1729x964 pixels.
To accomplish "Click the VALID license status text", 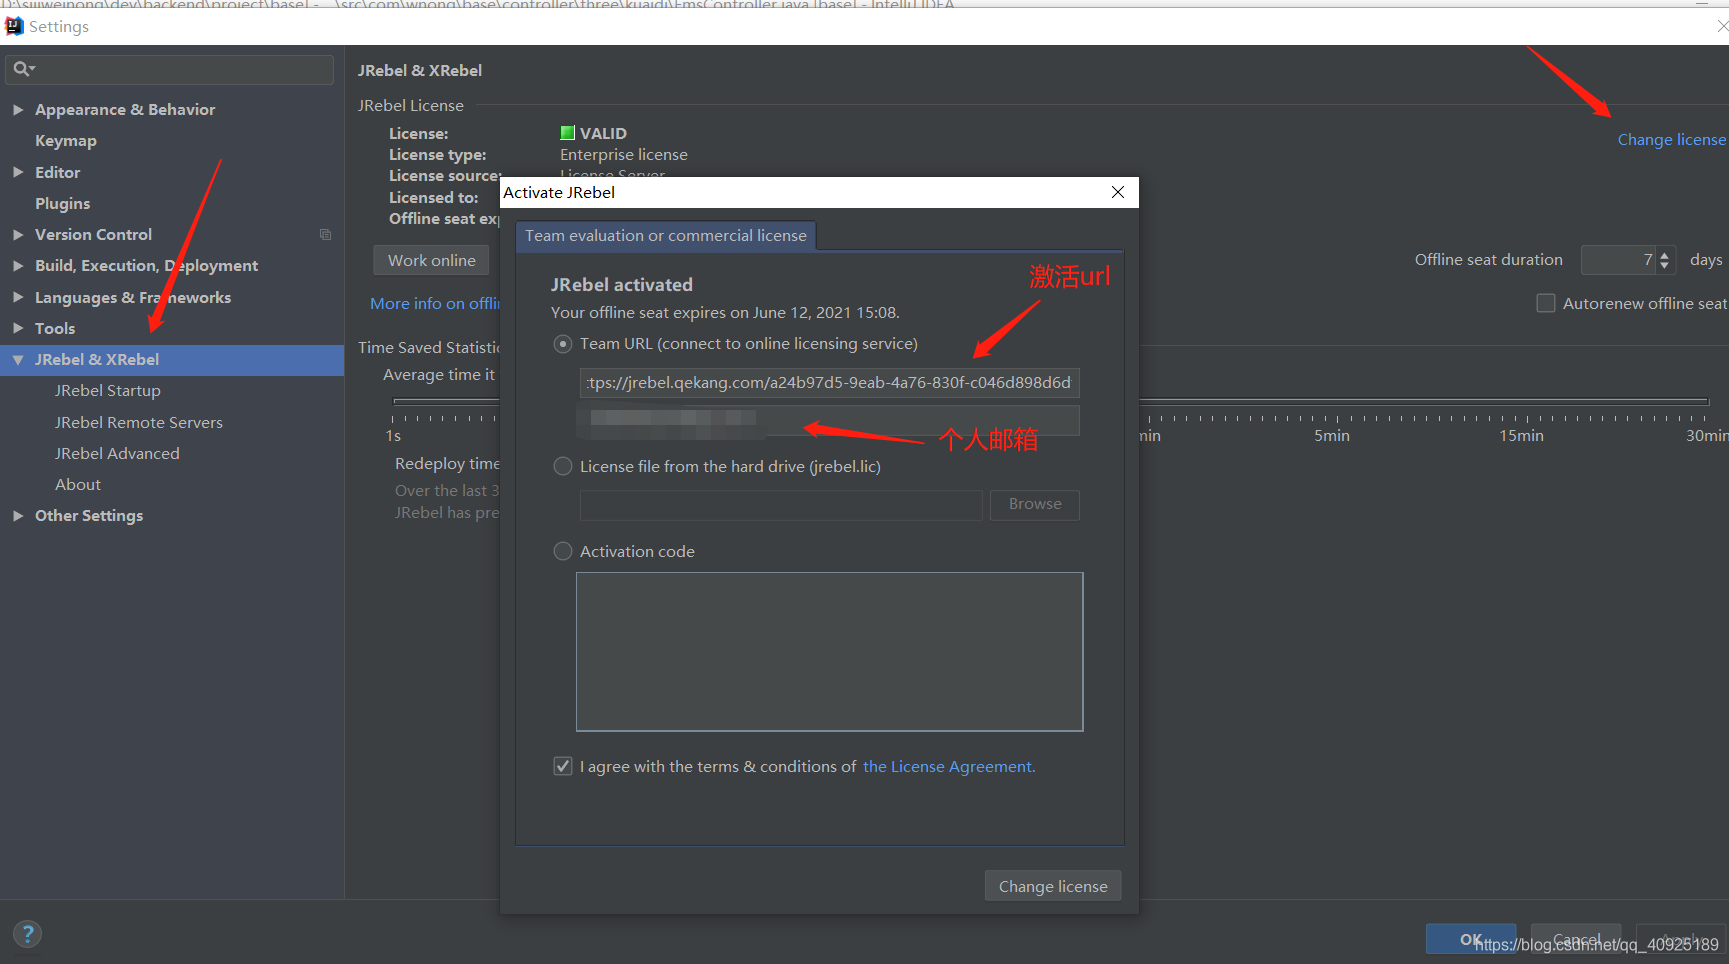I will pyautogui.click(x=603, y=134).
